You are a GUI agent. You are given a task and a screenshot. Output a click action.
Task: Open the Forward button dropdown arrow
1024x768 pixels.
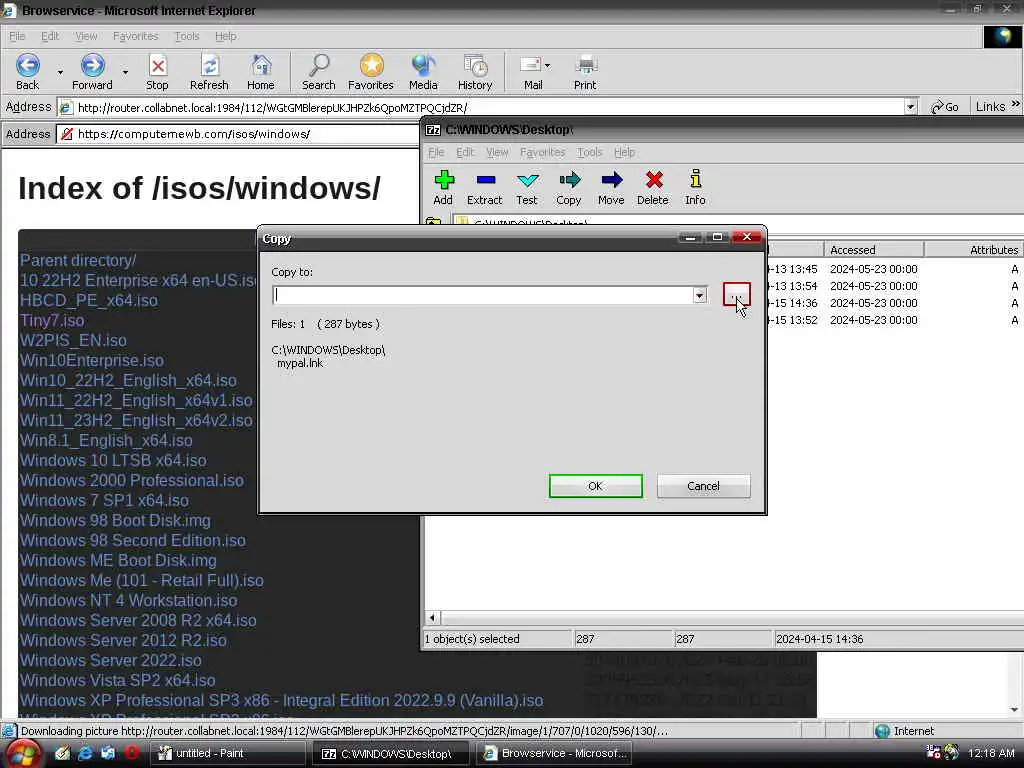point(125,72)
